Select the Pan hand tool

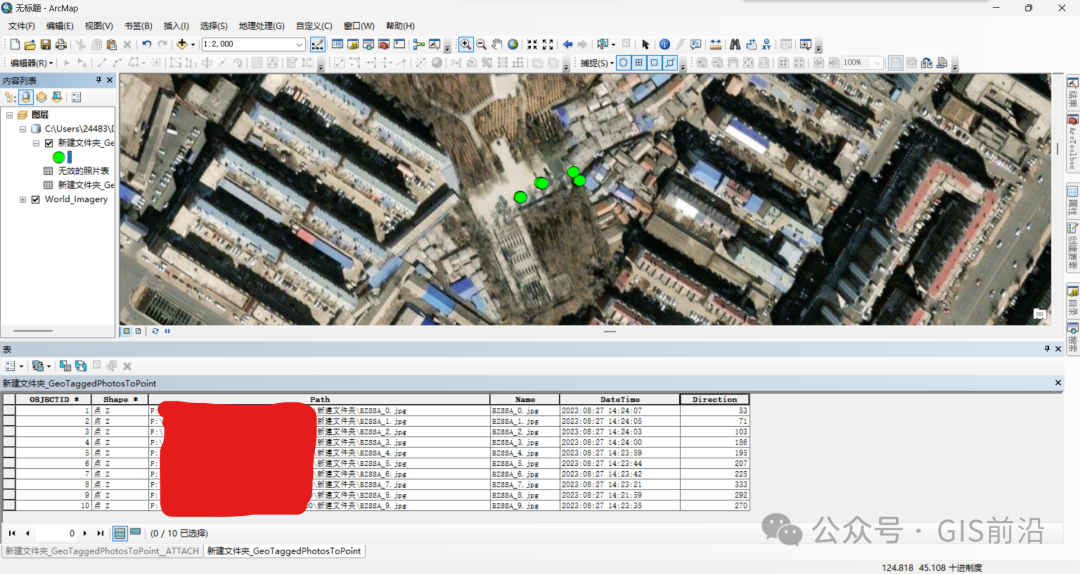tap(497, 45)
